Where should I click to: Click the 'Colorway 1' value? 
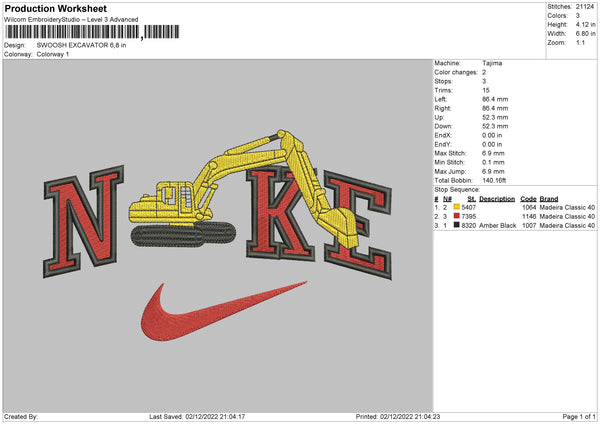(53, 54)
